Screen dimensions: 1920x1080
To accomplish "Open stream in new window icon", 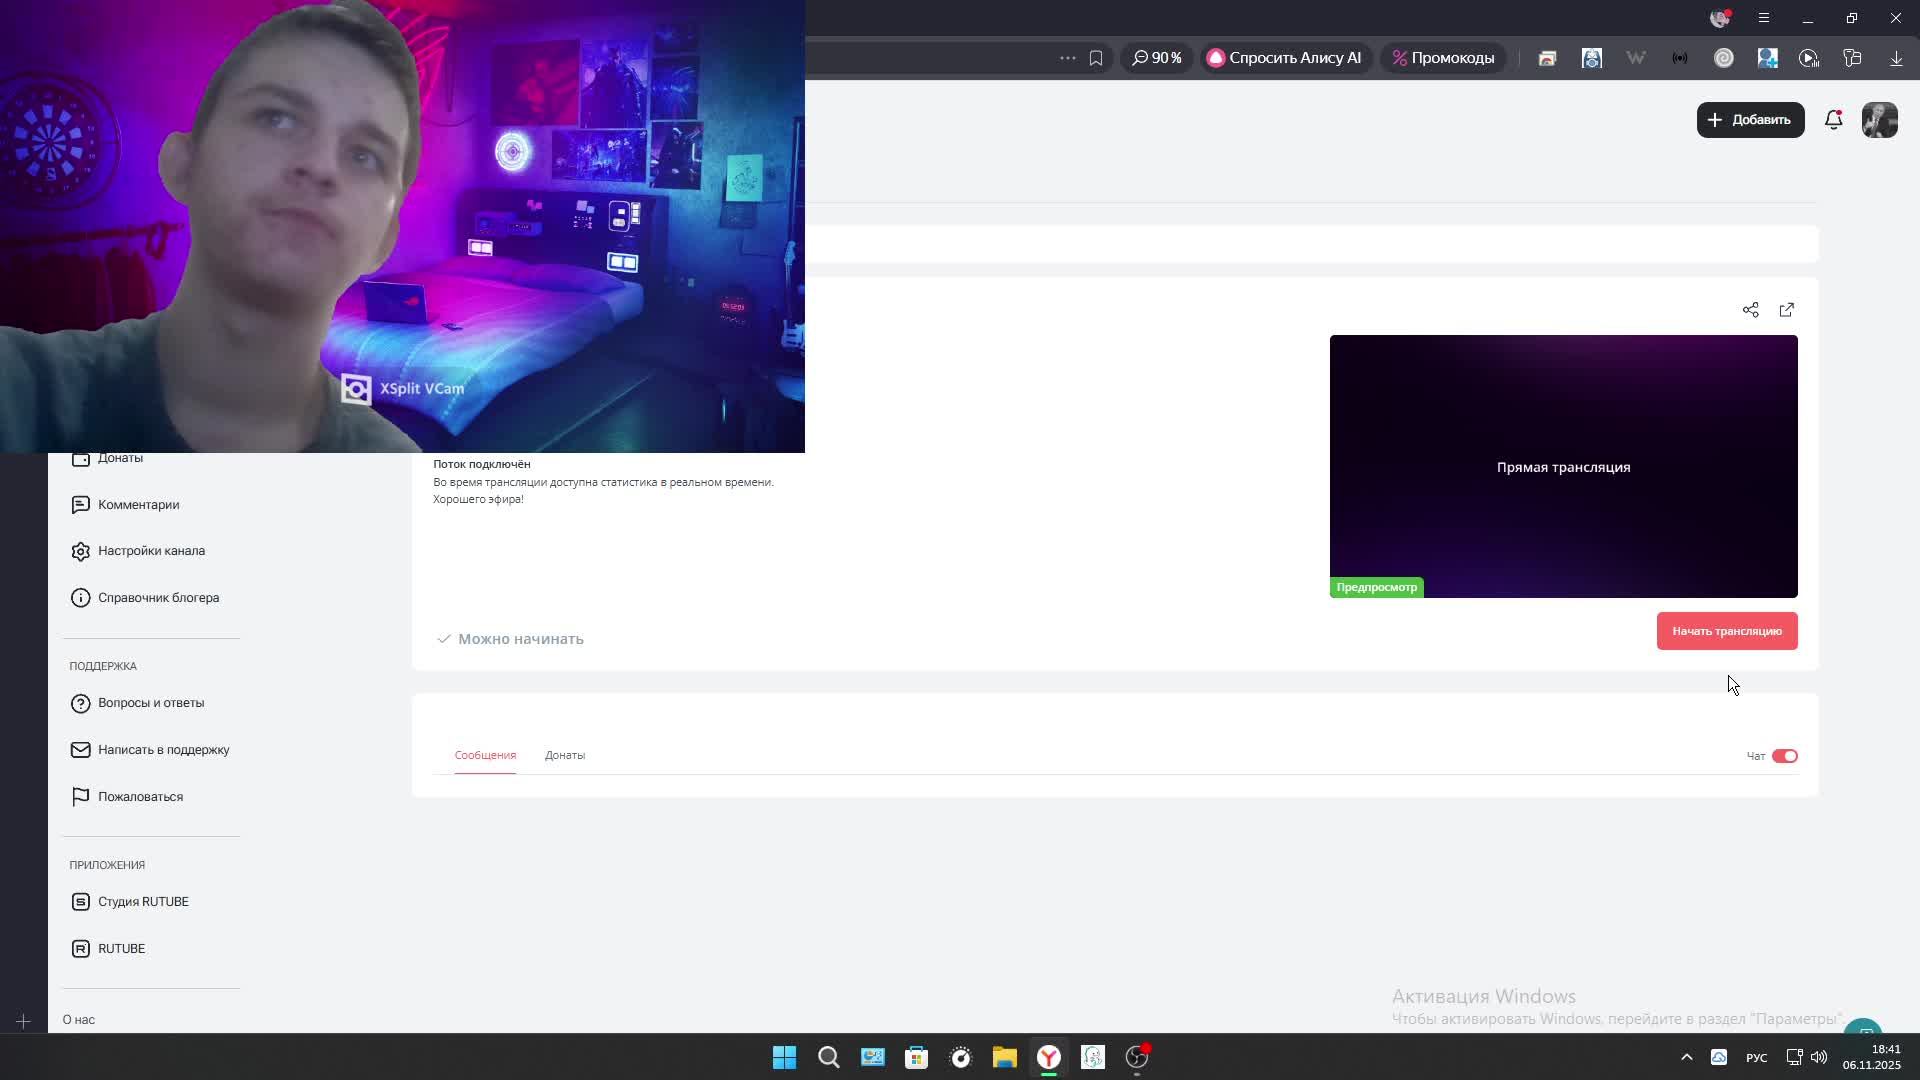I will pyautogui.click(x=1787, y=310).
